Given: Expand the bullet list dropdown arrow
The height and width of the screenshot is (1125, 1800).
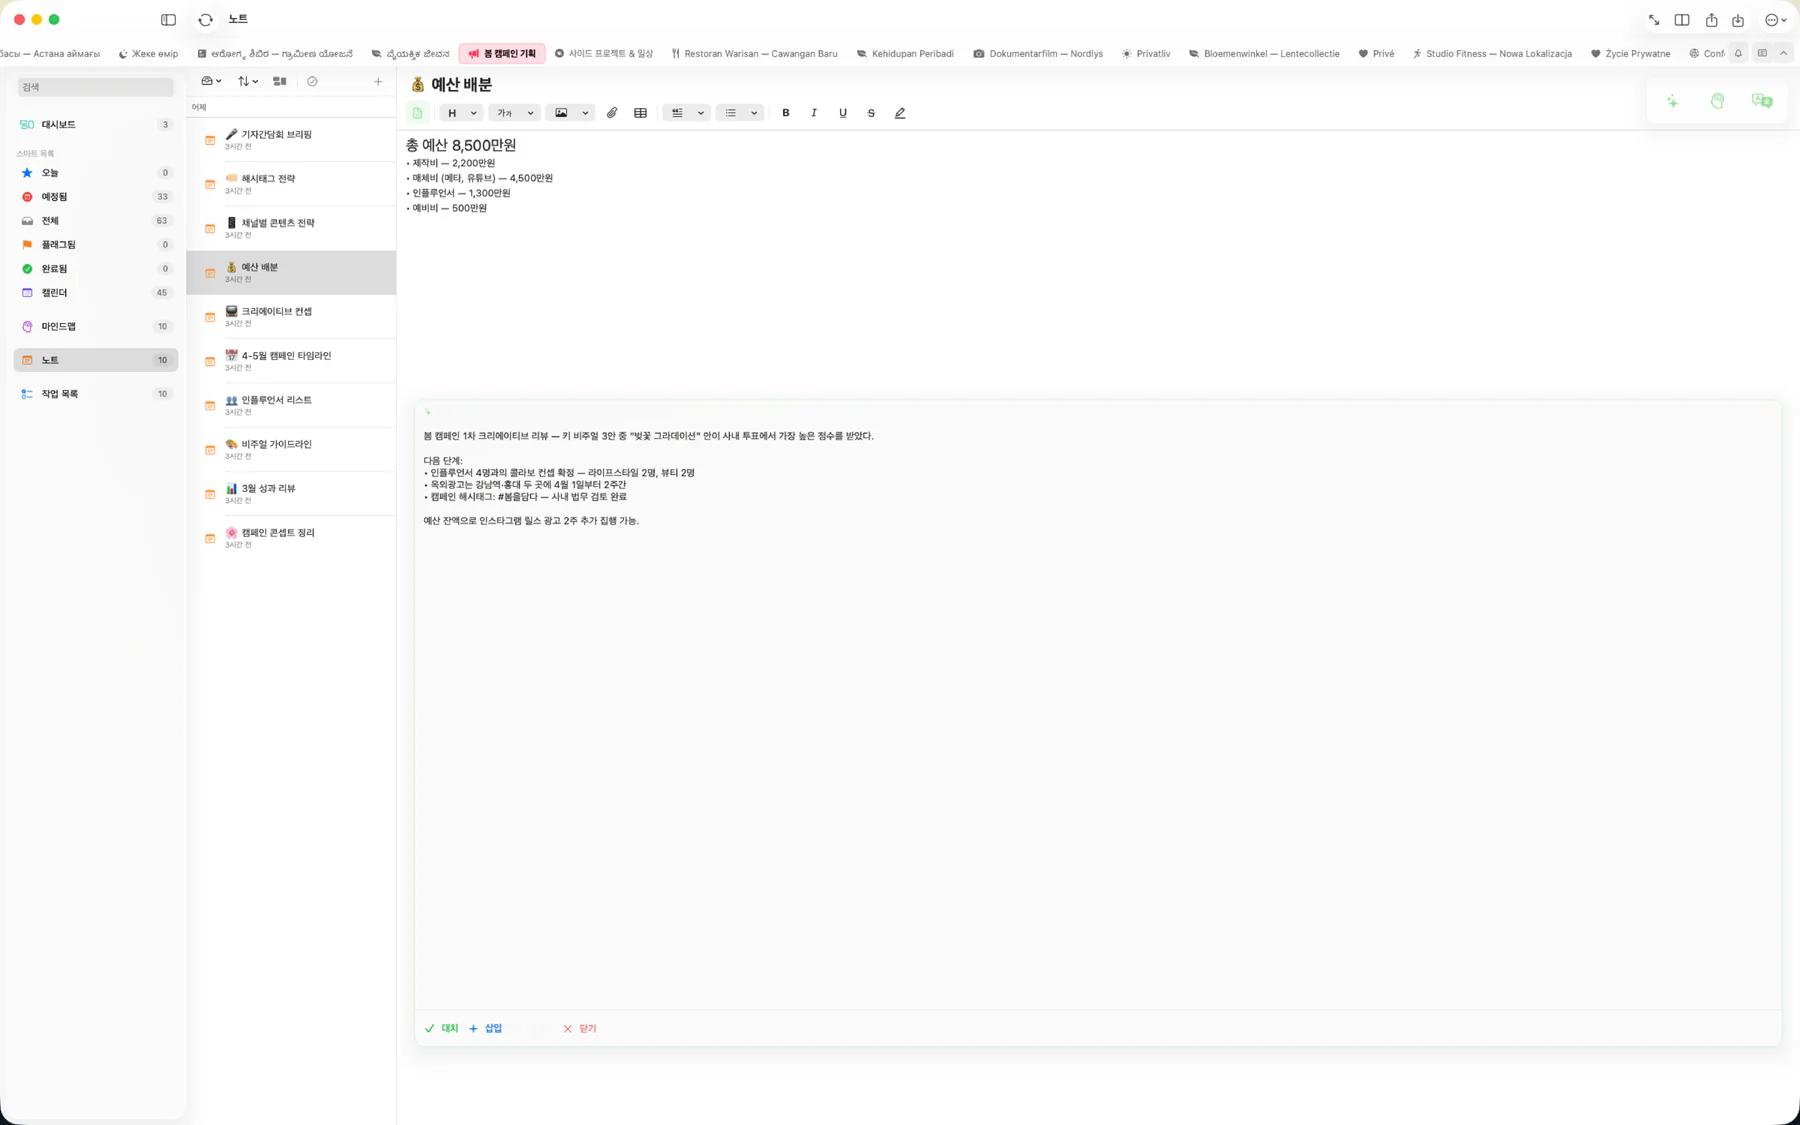Looking at the screenshot, I should [754, 113].
